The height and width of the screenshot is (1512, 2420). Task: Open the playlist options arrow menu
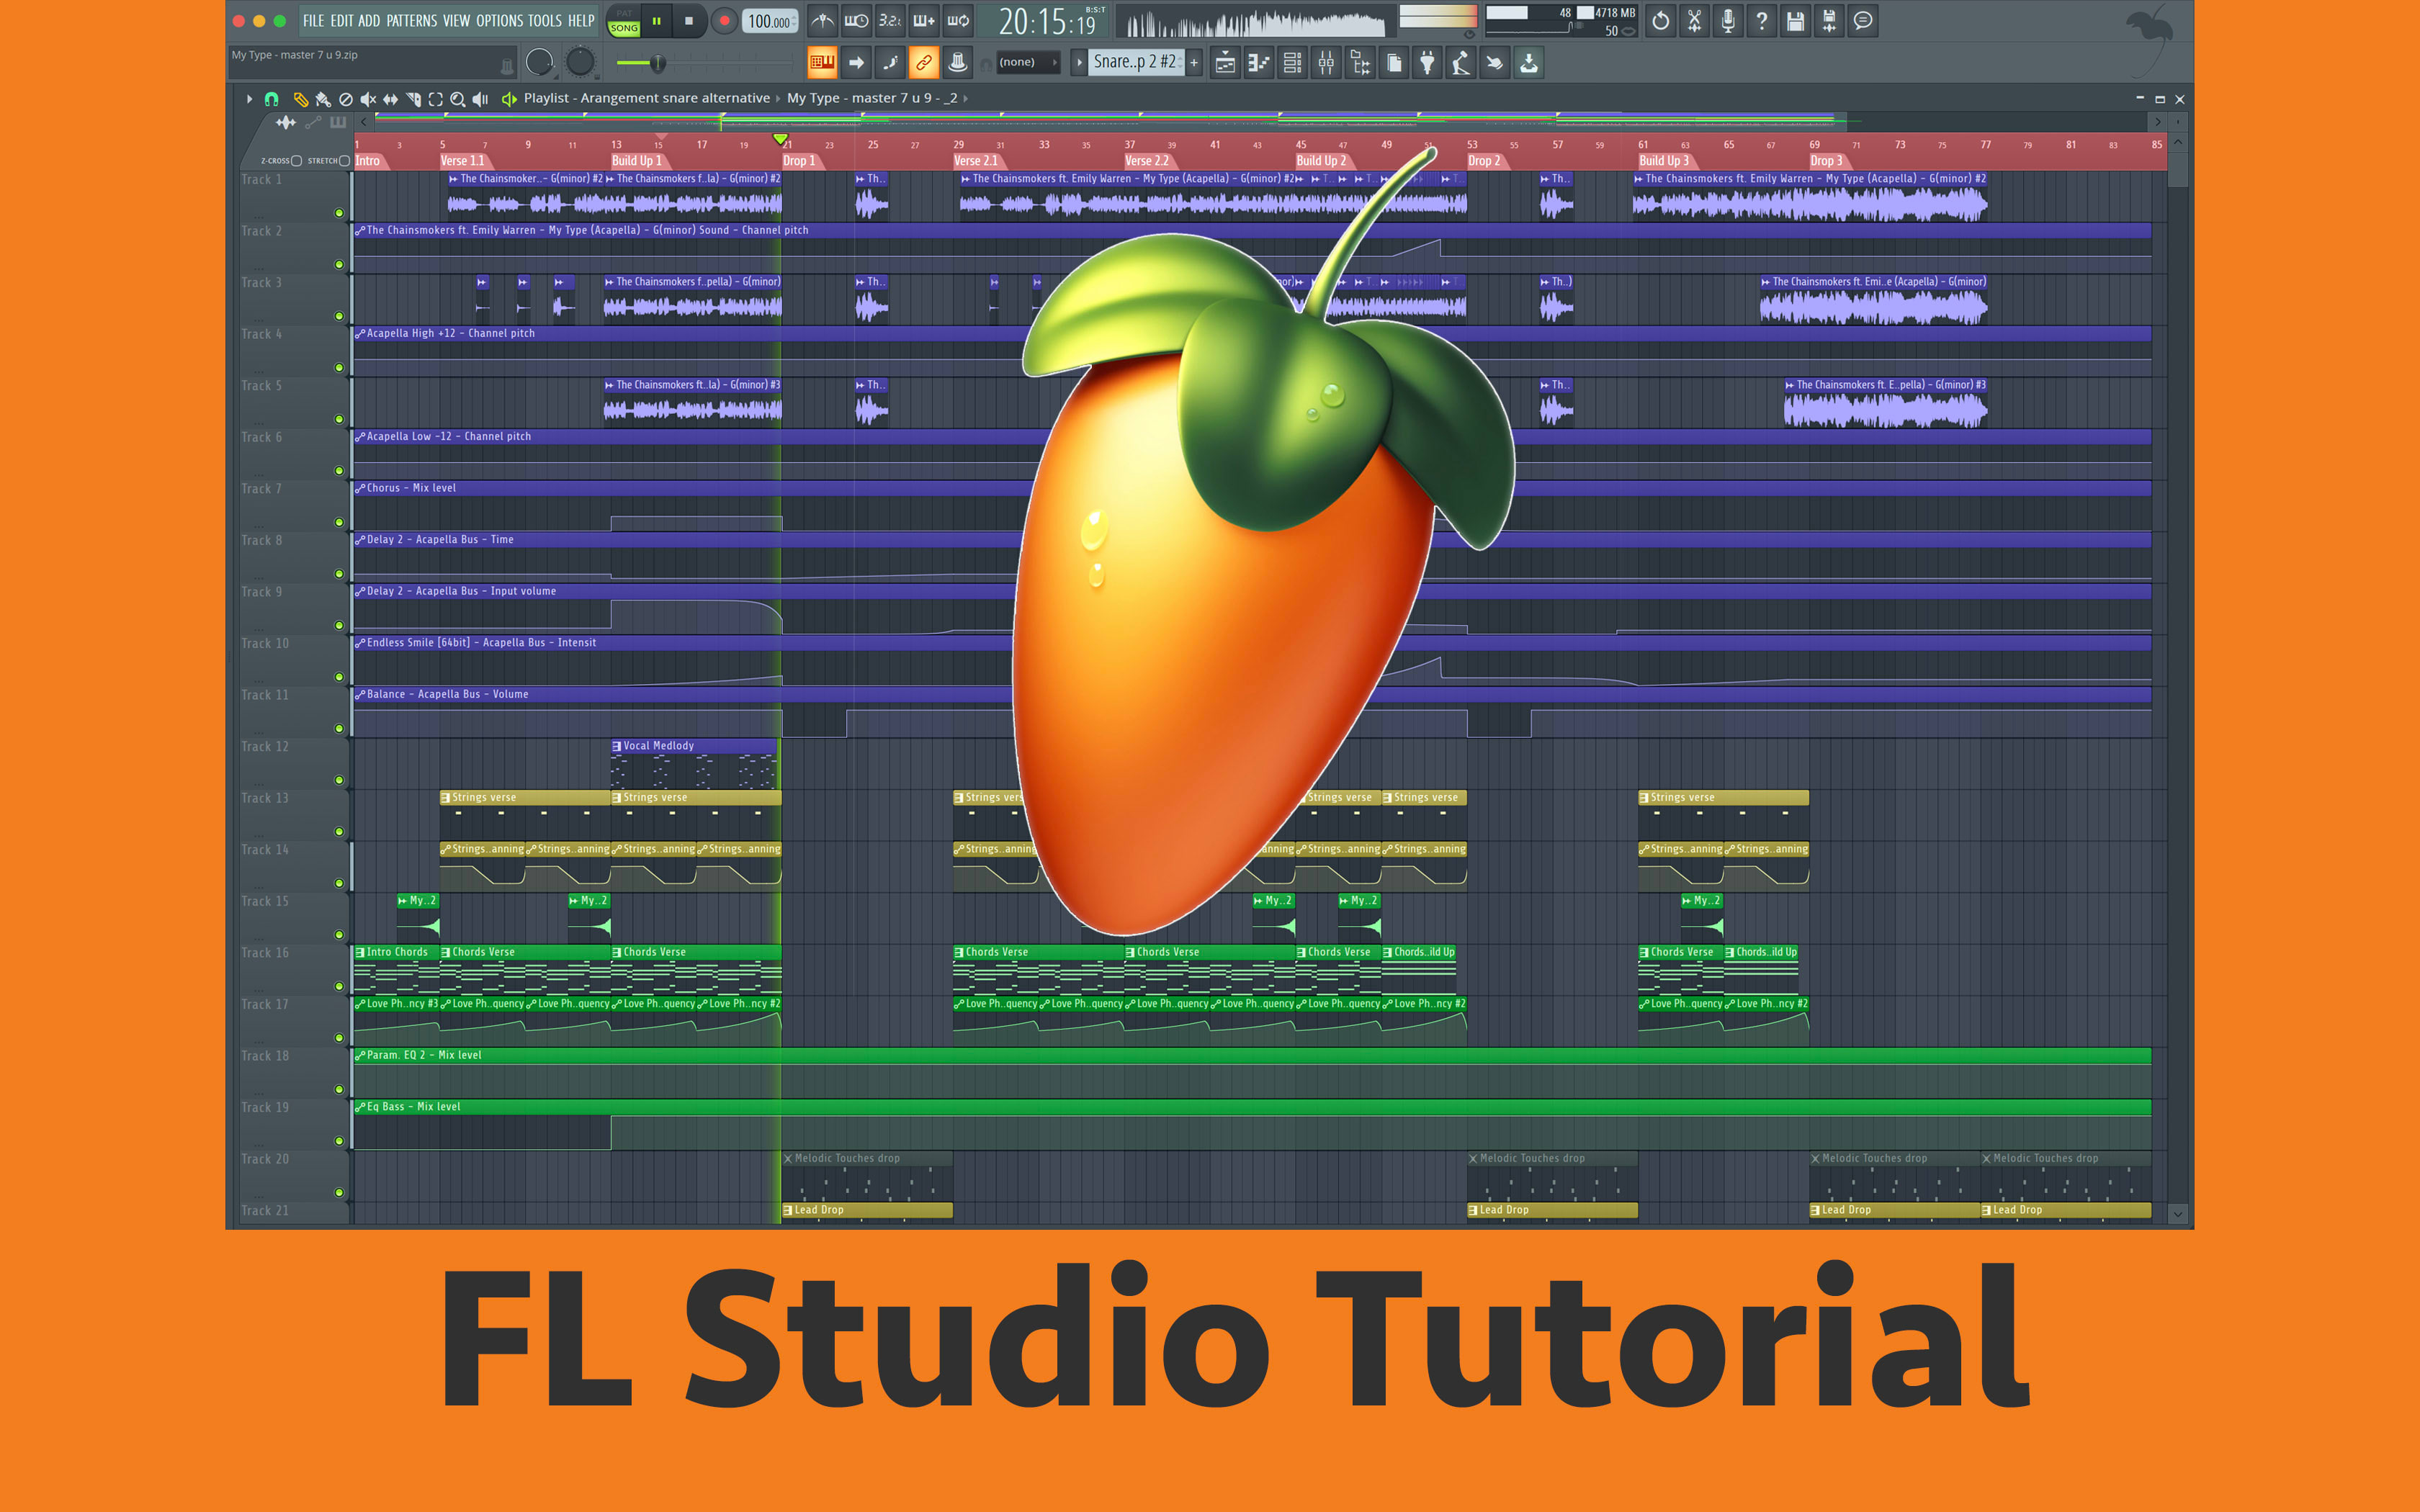coord(249,99)
